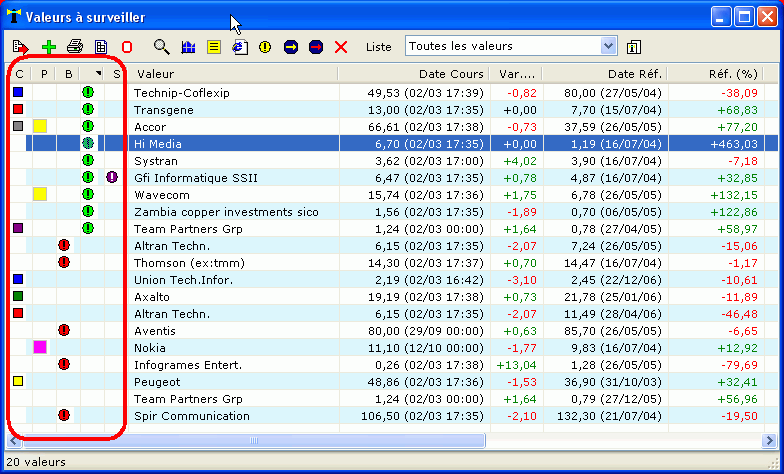Click green alert icon on Zambia copper row

[x=88, y=211]
